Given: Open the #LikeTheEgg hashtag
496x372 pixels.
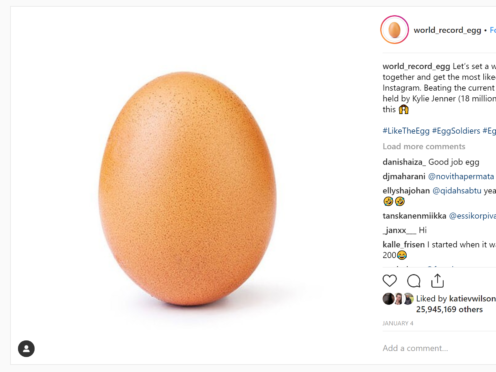Looking at the screenshot, I should point(406,131).
